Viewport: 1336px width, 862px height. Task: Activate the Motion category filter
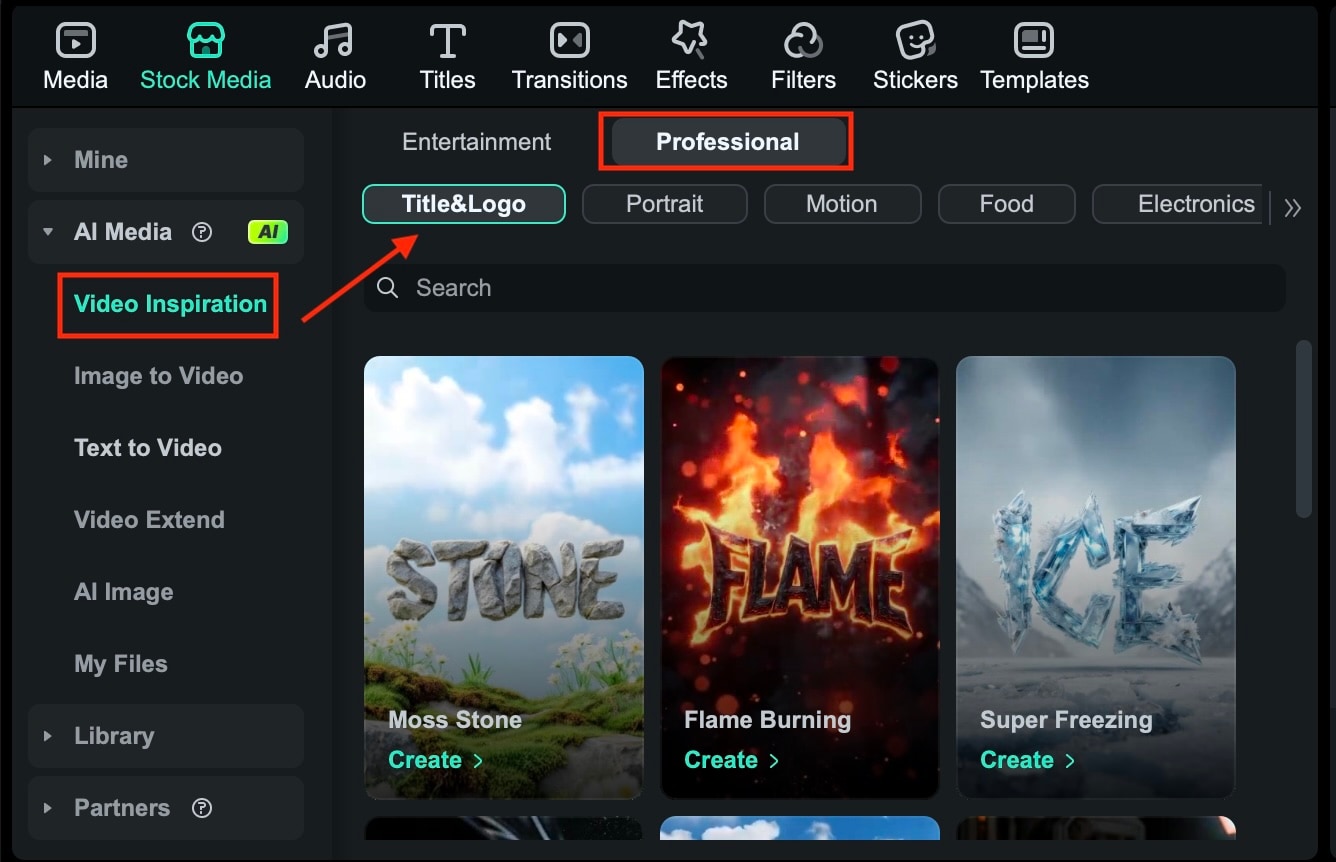point(842,203)
